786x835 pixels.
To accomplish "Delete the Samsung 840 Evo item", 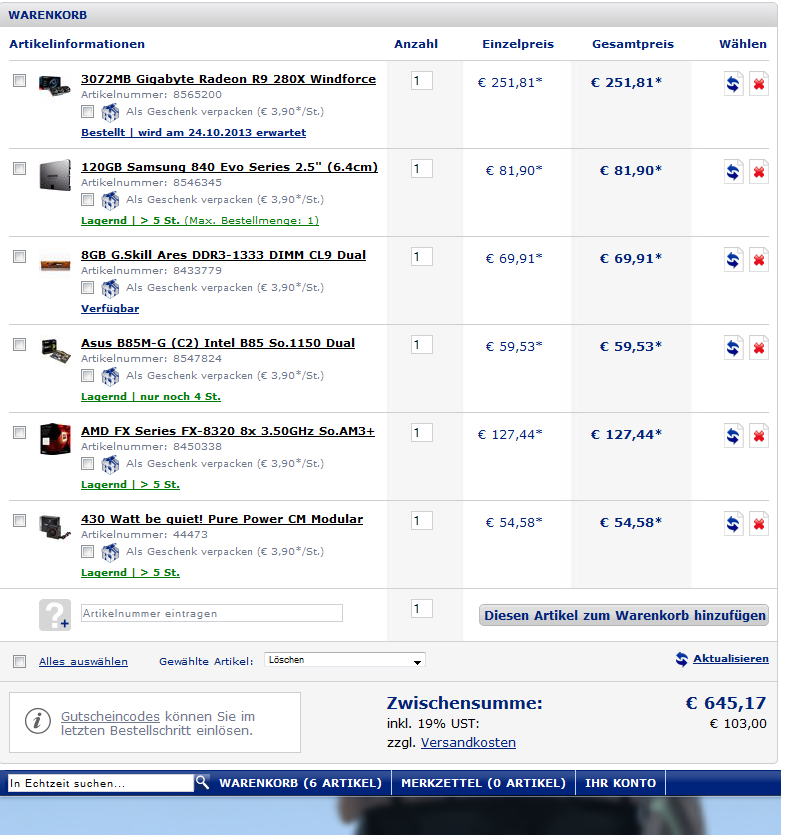I will tap(759, 171).
